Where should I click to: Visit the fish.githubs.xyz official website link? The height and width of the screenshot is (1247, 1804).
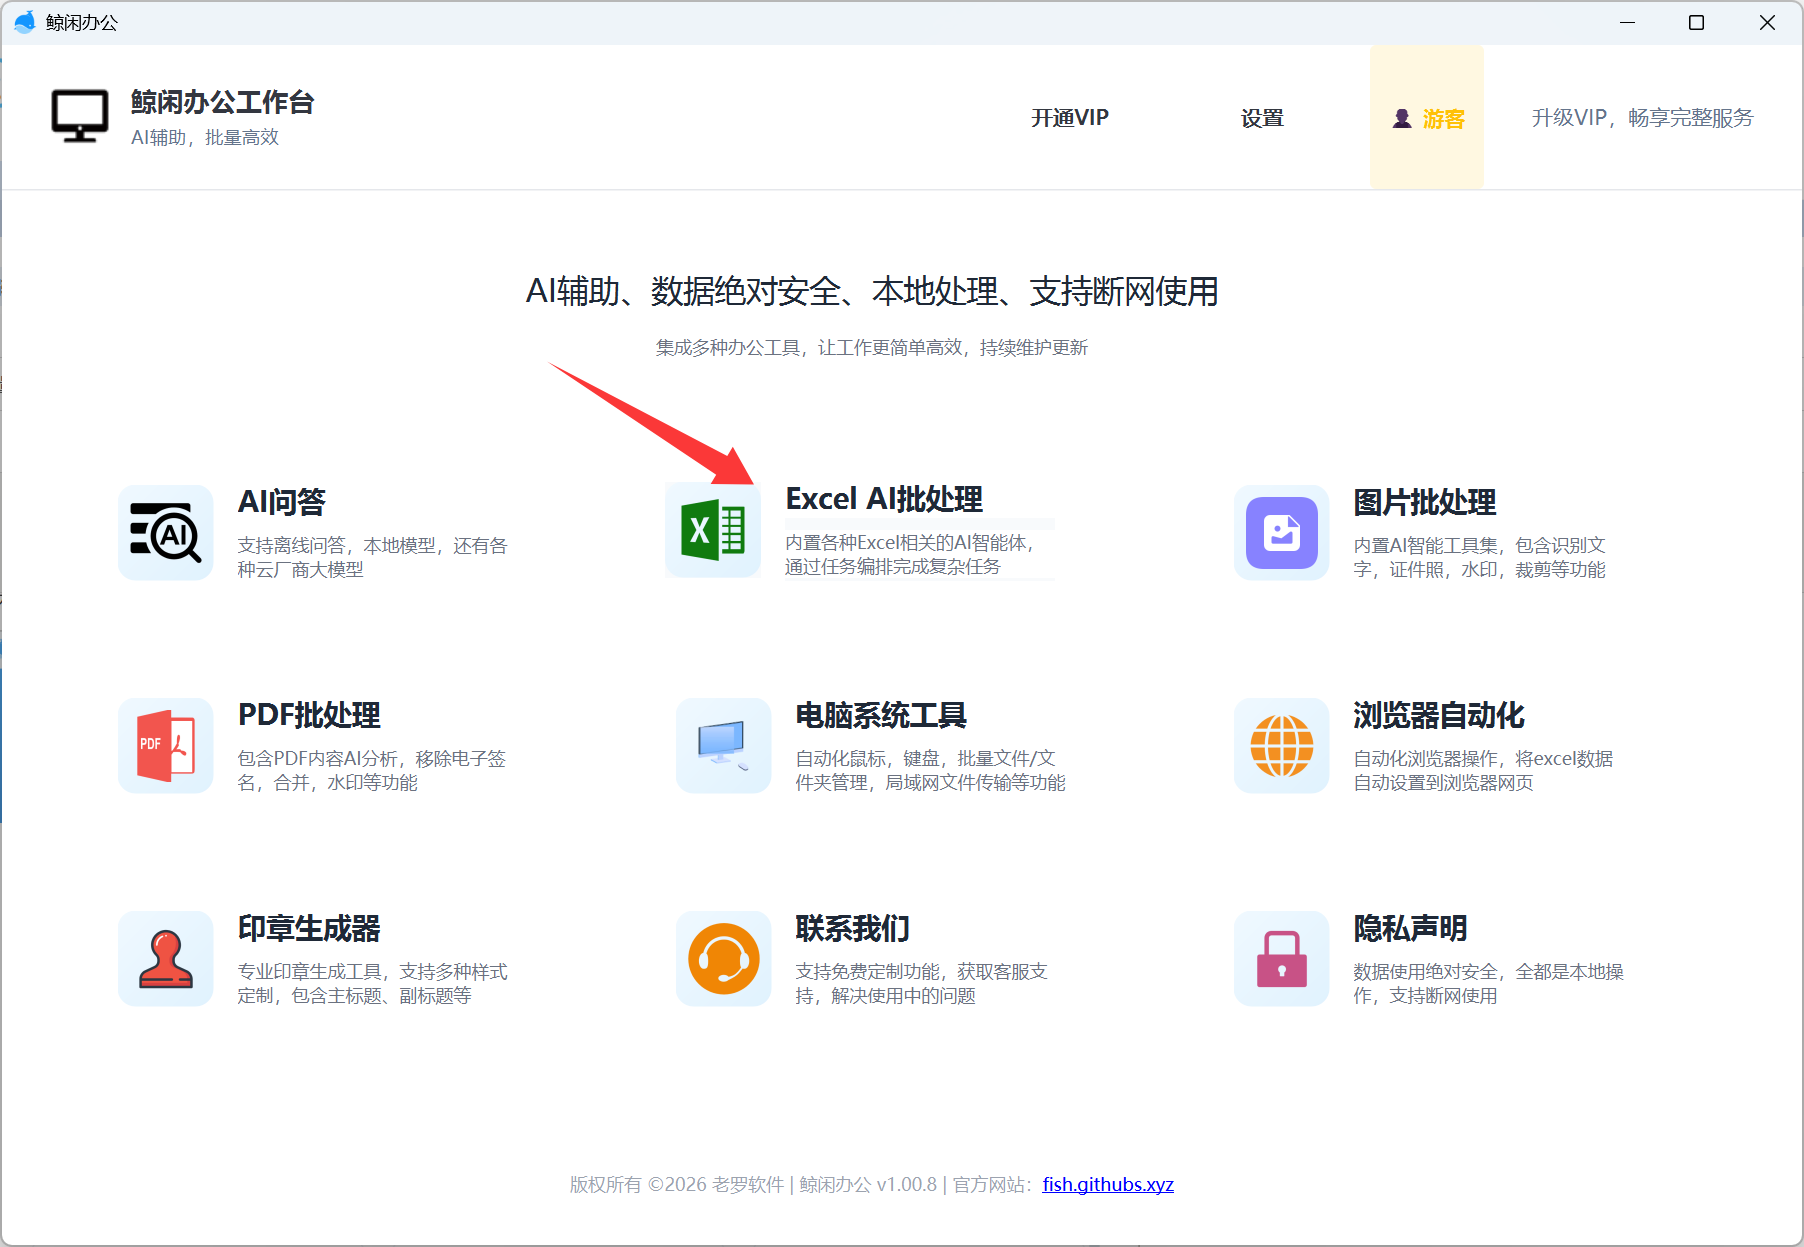point(1107,1185)
